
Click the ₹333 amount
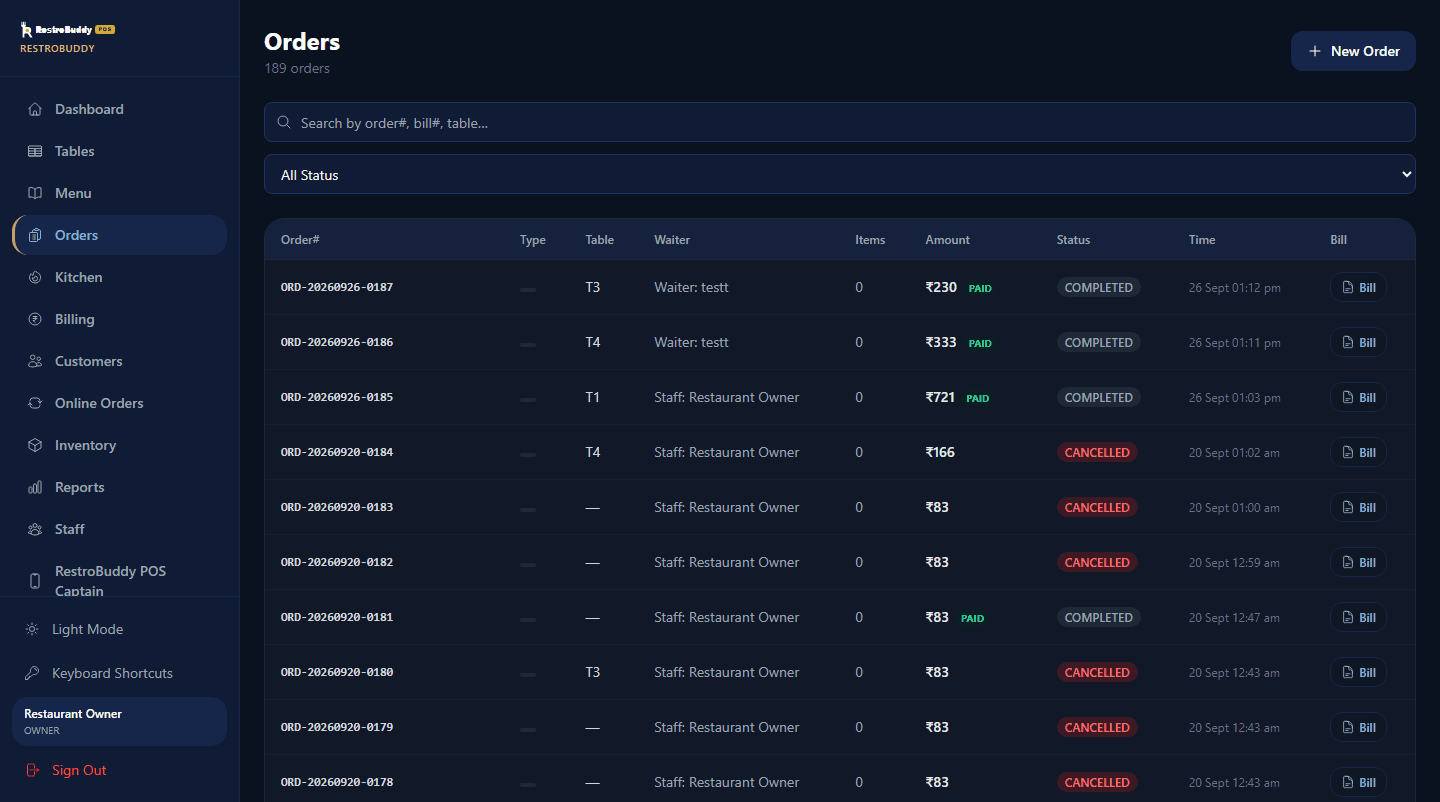click(941, 342)
